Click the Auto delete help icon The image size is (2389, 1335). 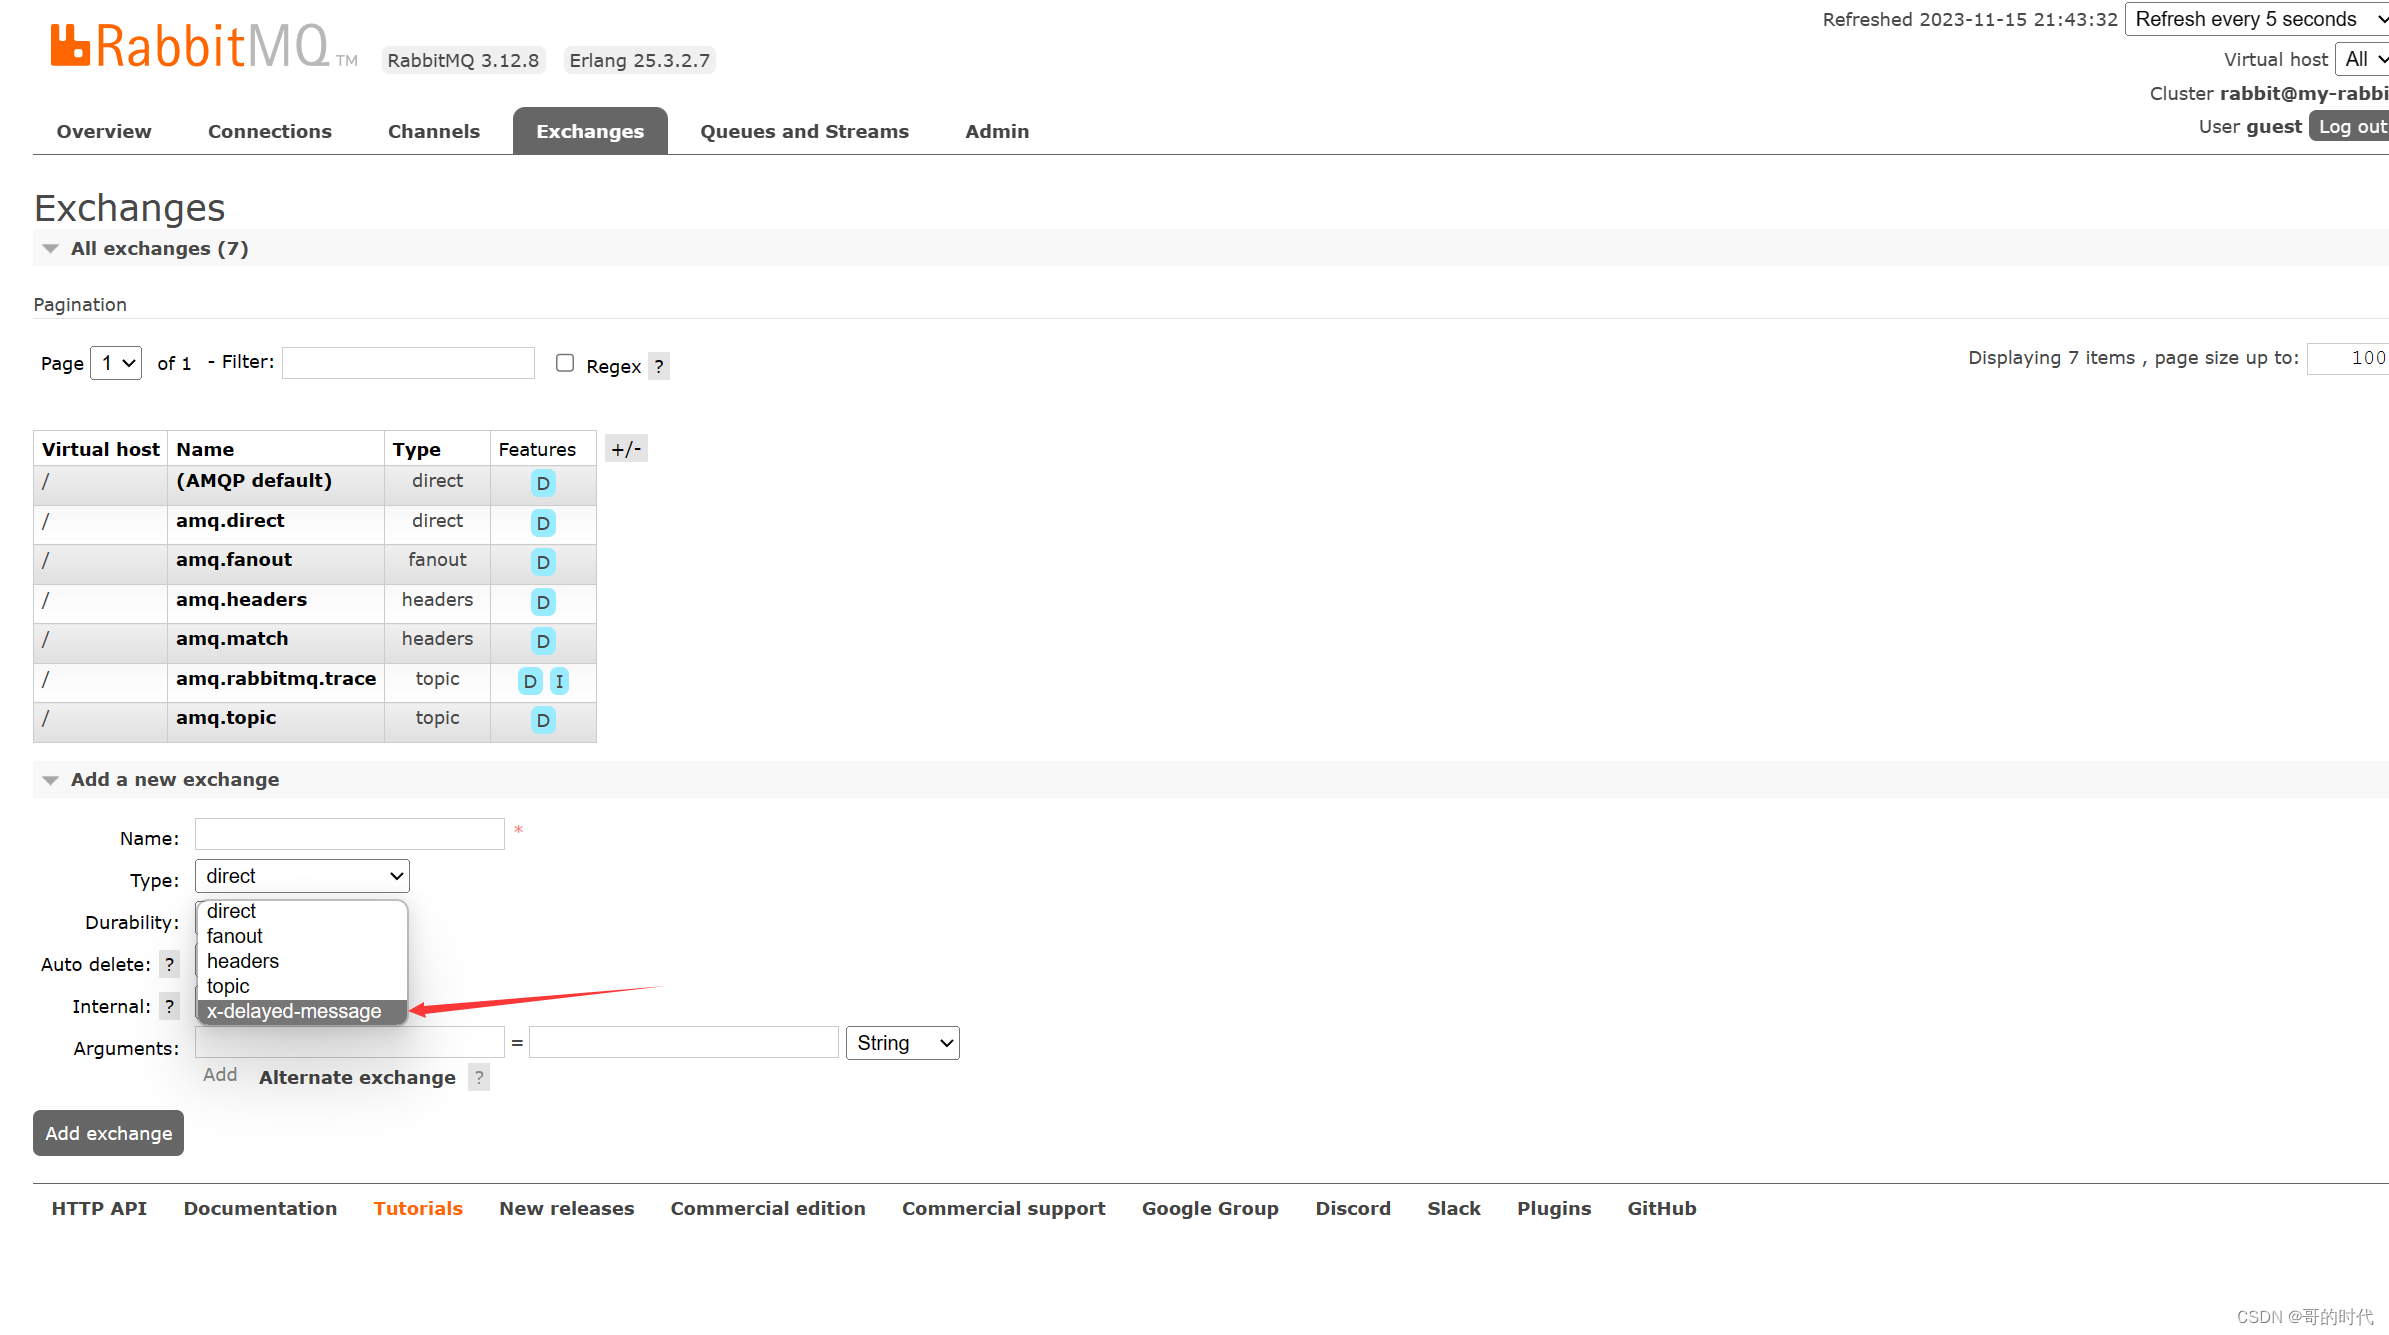tap(170, 965)
